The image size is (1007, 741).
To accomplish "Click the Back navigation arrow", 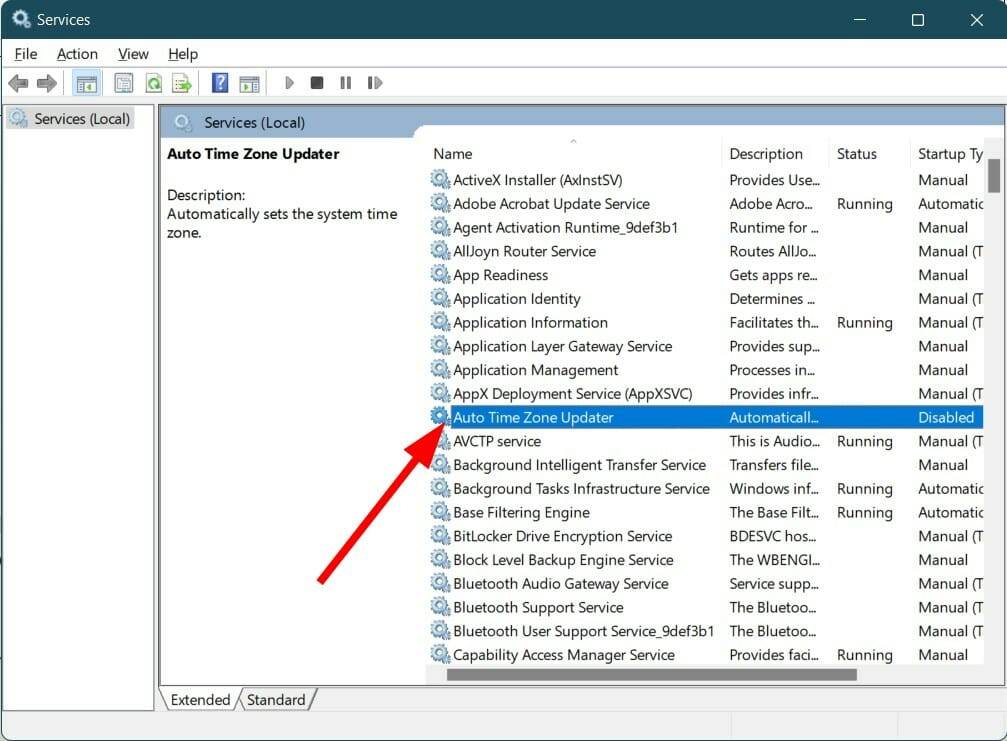I will point(18,83).
